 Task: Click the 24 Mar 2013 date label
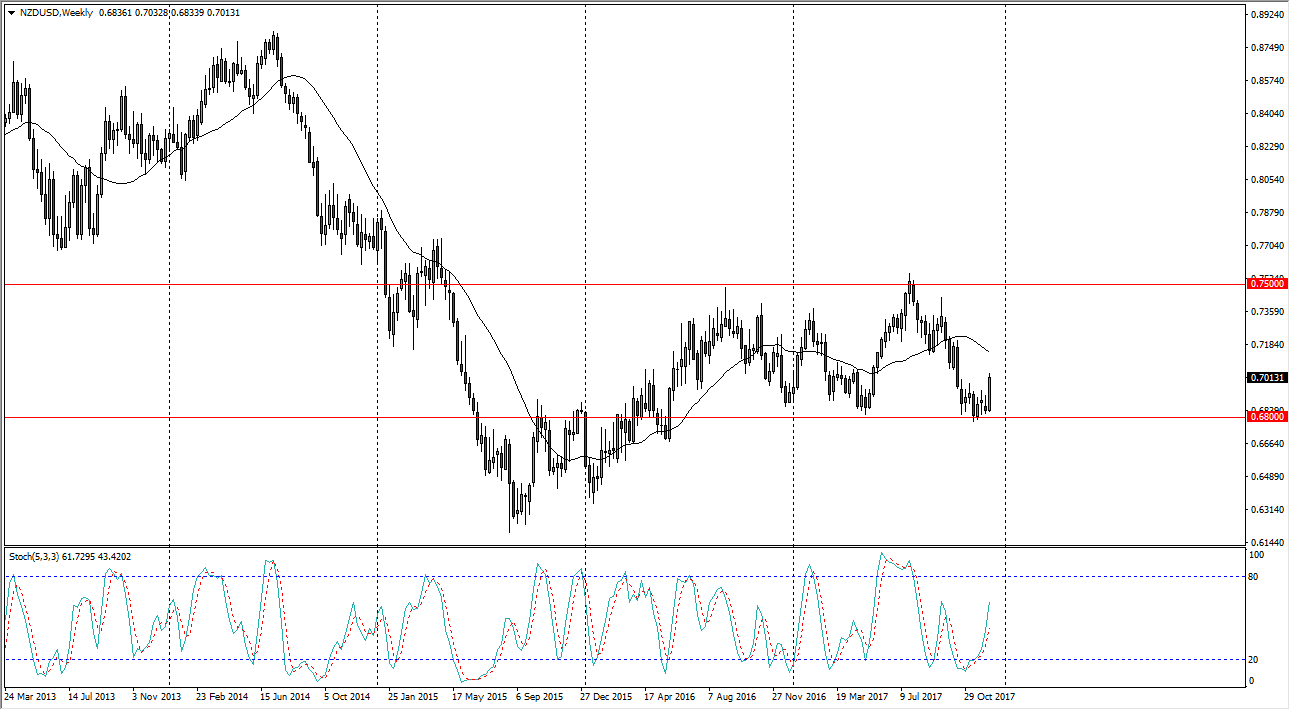pyautogui.click(x=30, y=696)
